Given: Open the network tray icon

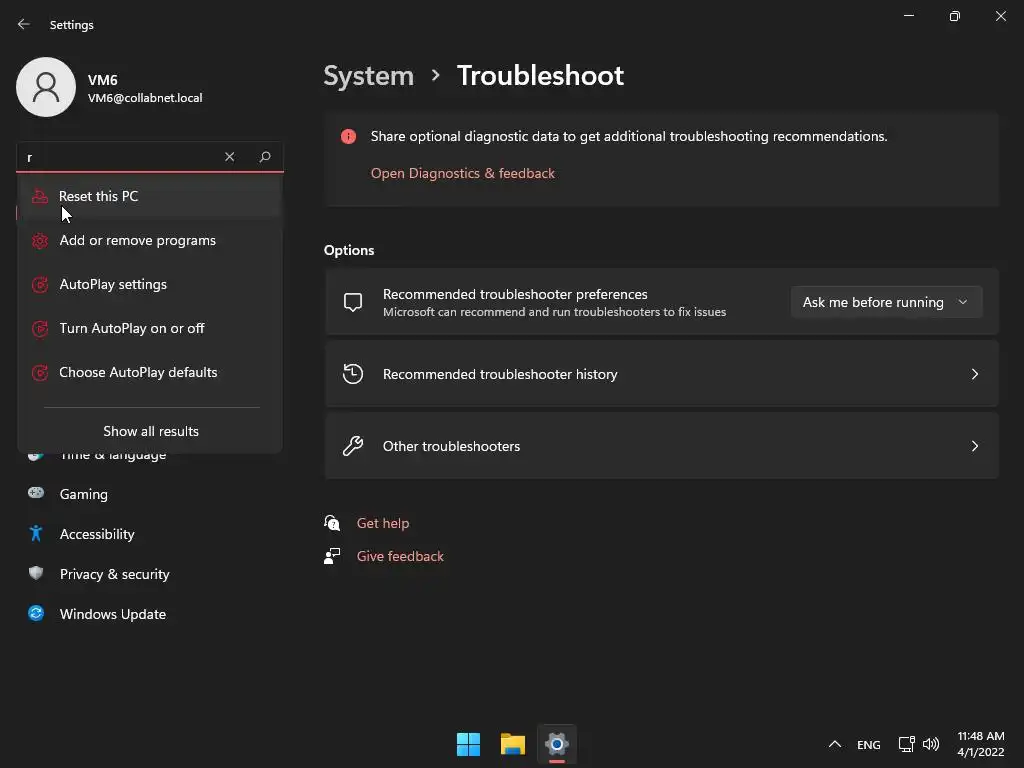Looking at the screenshot, I should pyautogui.click(x=906, y=744).
